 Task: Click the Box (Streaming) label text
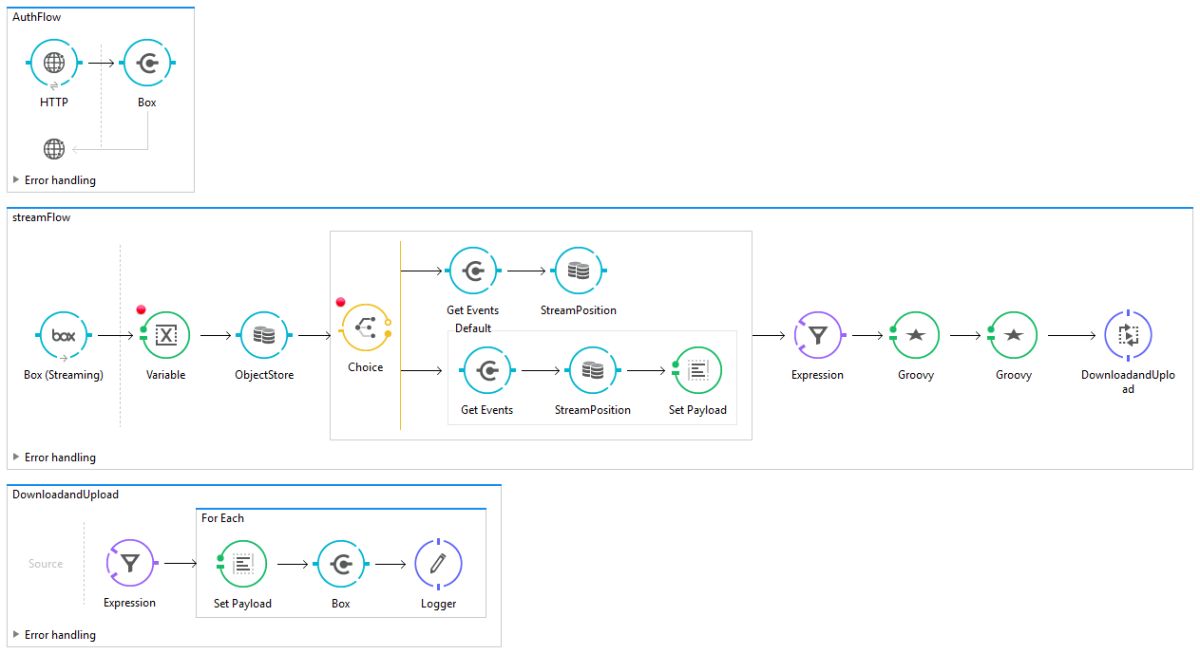click(x=64, y=375)
